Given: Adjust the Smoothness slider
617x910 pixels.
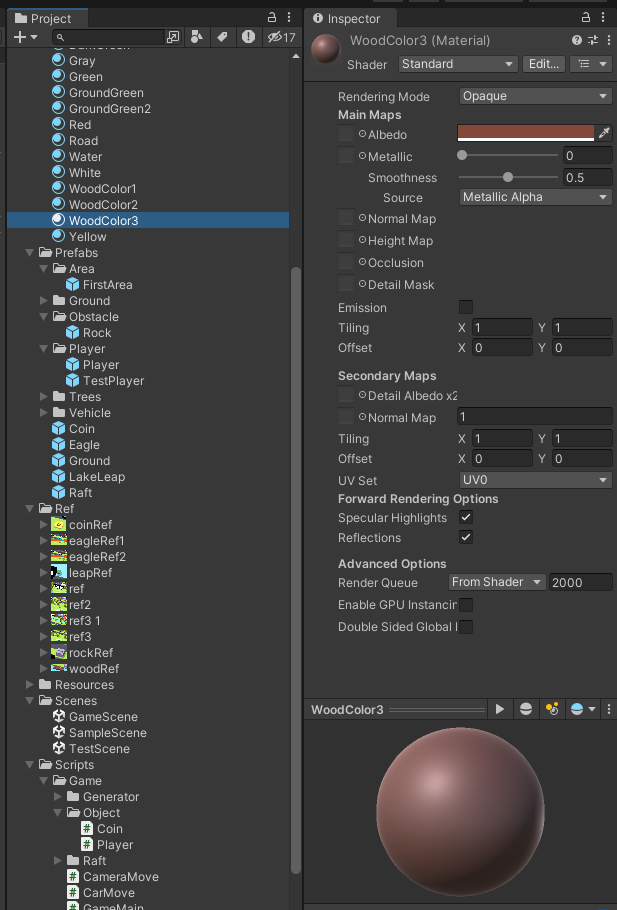Looking at the screenshot, I should pos(508,177).
